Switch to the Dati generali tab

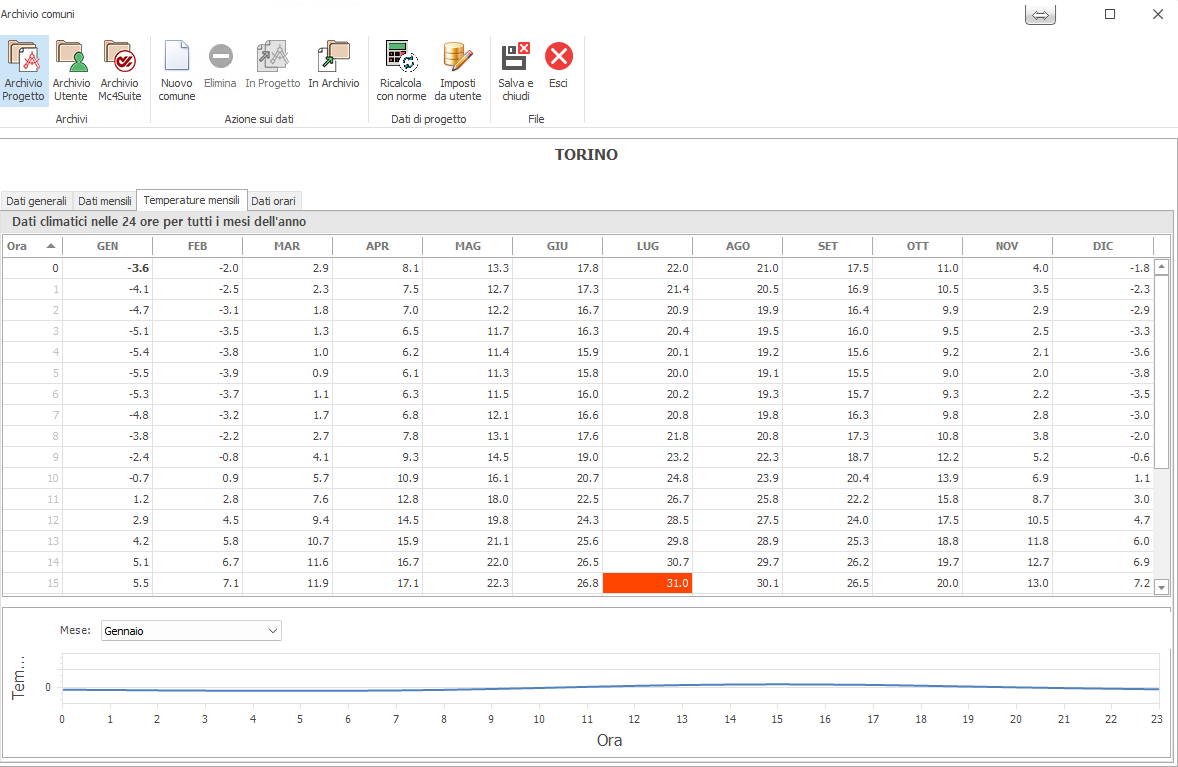[x=36, y=201]
